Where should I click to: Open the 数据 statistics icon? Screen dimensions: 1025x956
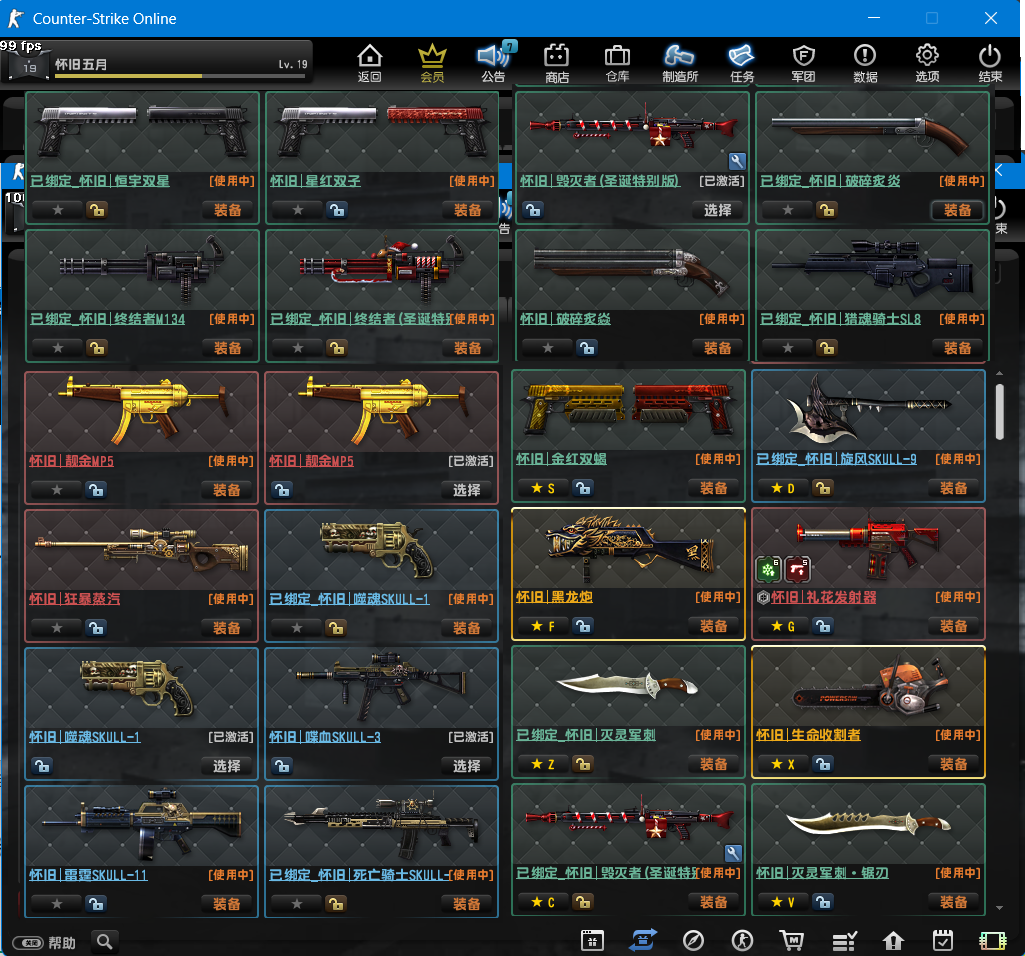[x=865, y=63]
